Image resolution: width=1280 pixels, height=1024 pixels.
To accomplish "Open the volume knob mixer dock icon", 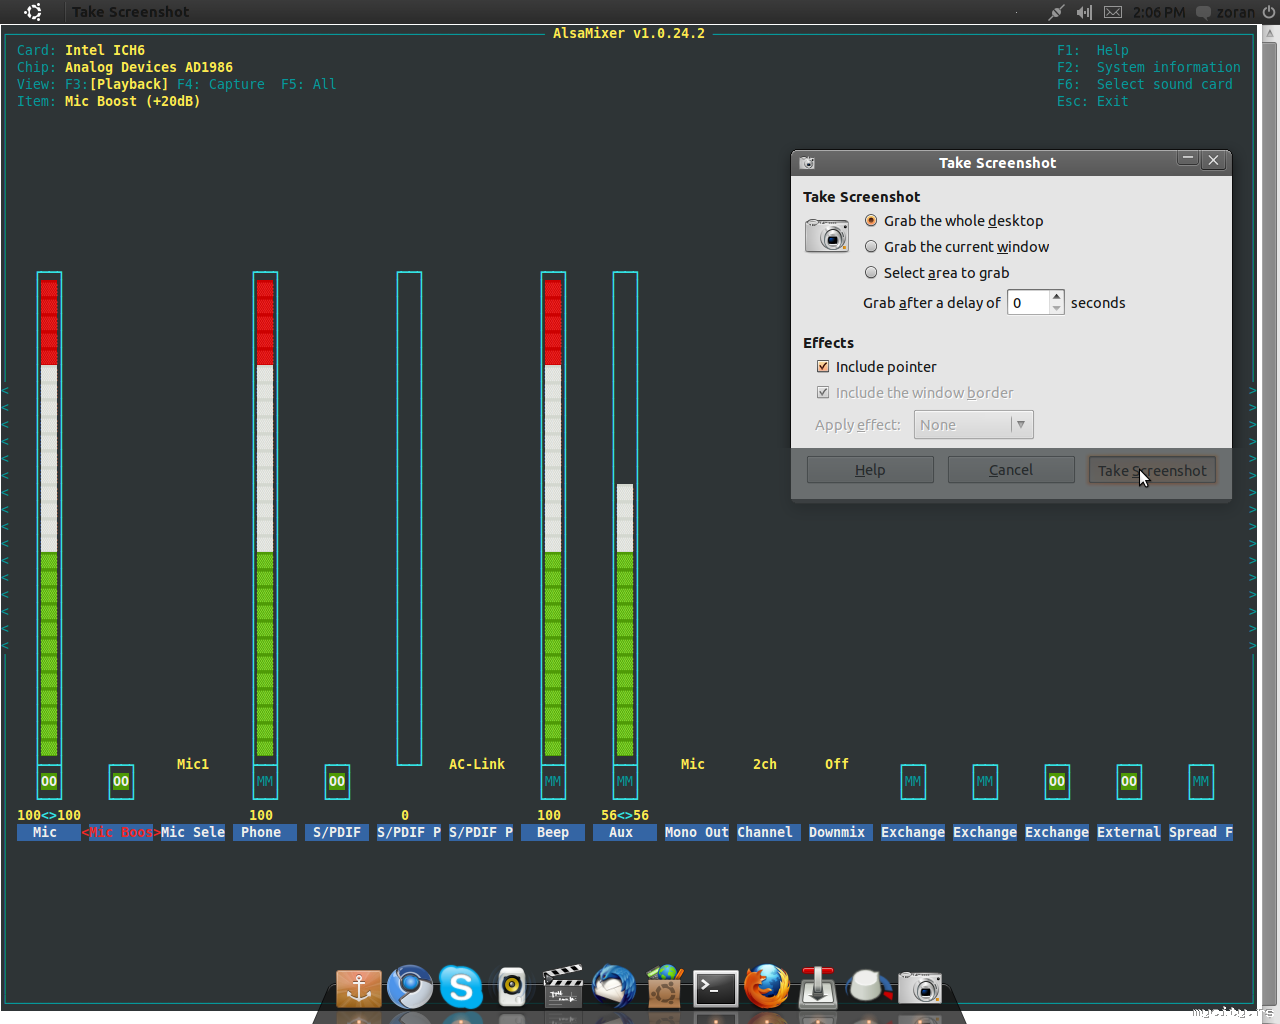I will pyautogui.click(x=869, y=987).
